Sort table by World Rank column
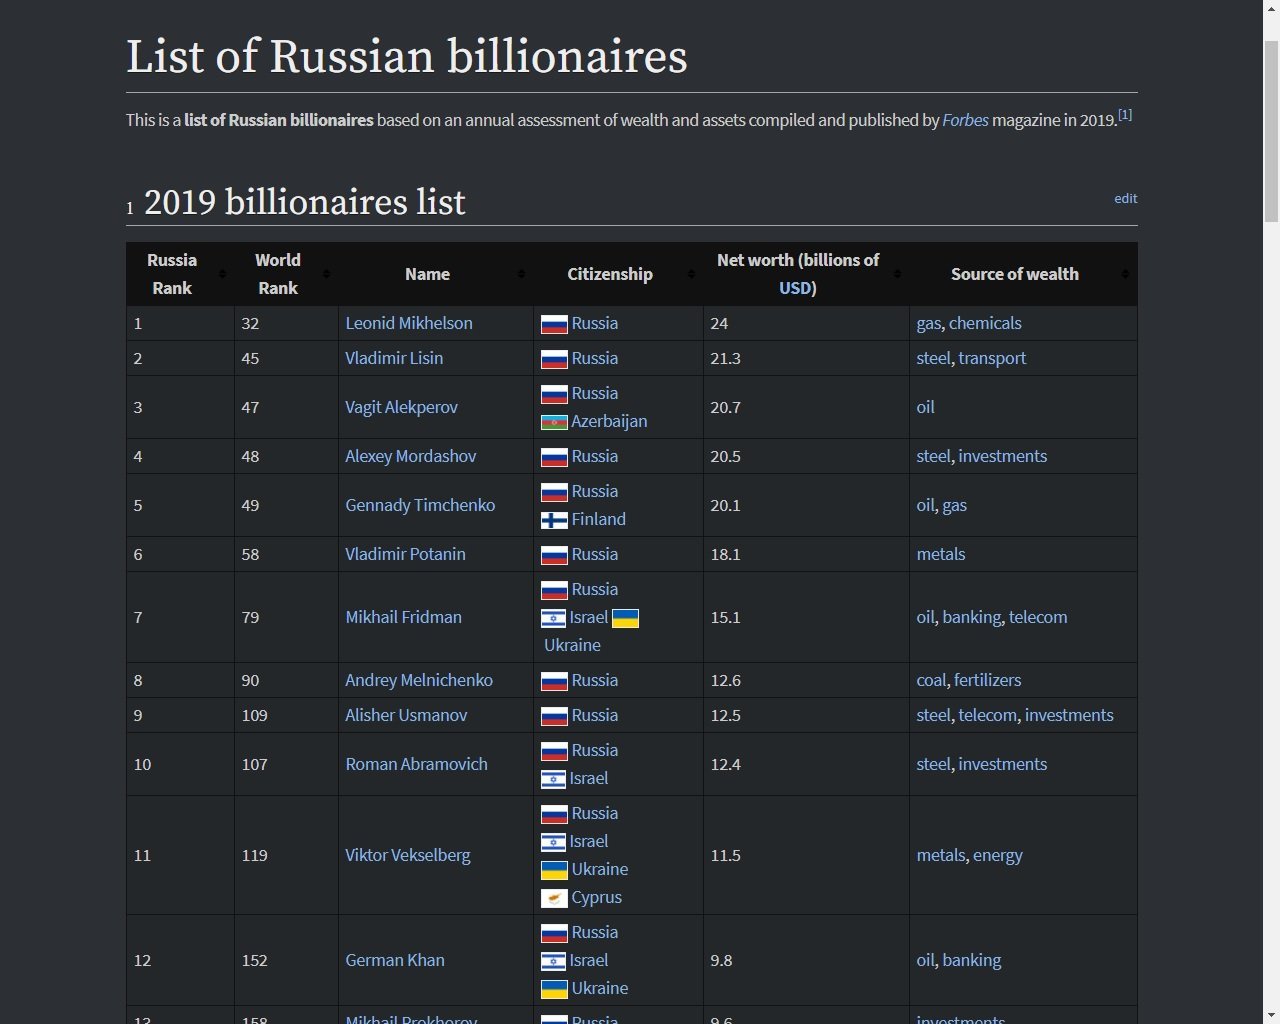 coord(286,274)
